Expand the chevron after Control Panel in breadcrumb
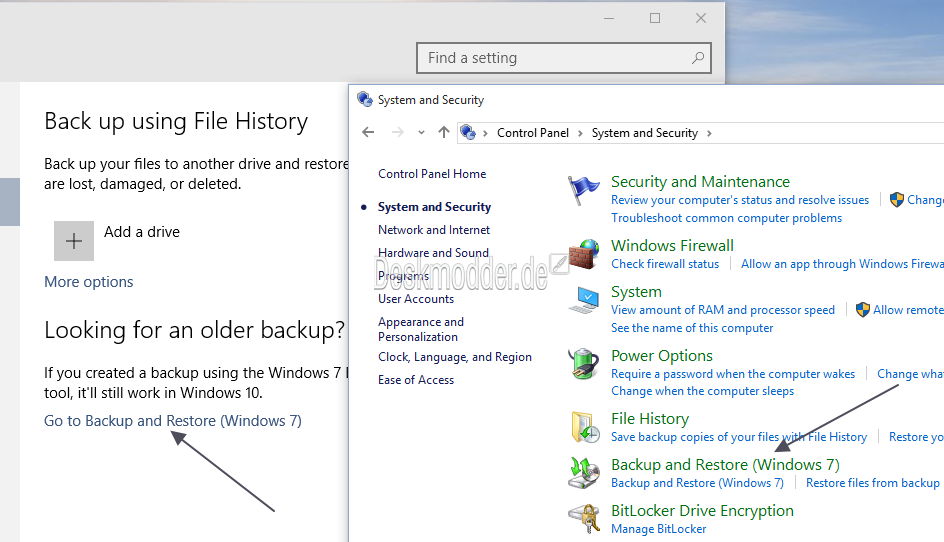Screen dimensions: 944x542 pos(580,133)
